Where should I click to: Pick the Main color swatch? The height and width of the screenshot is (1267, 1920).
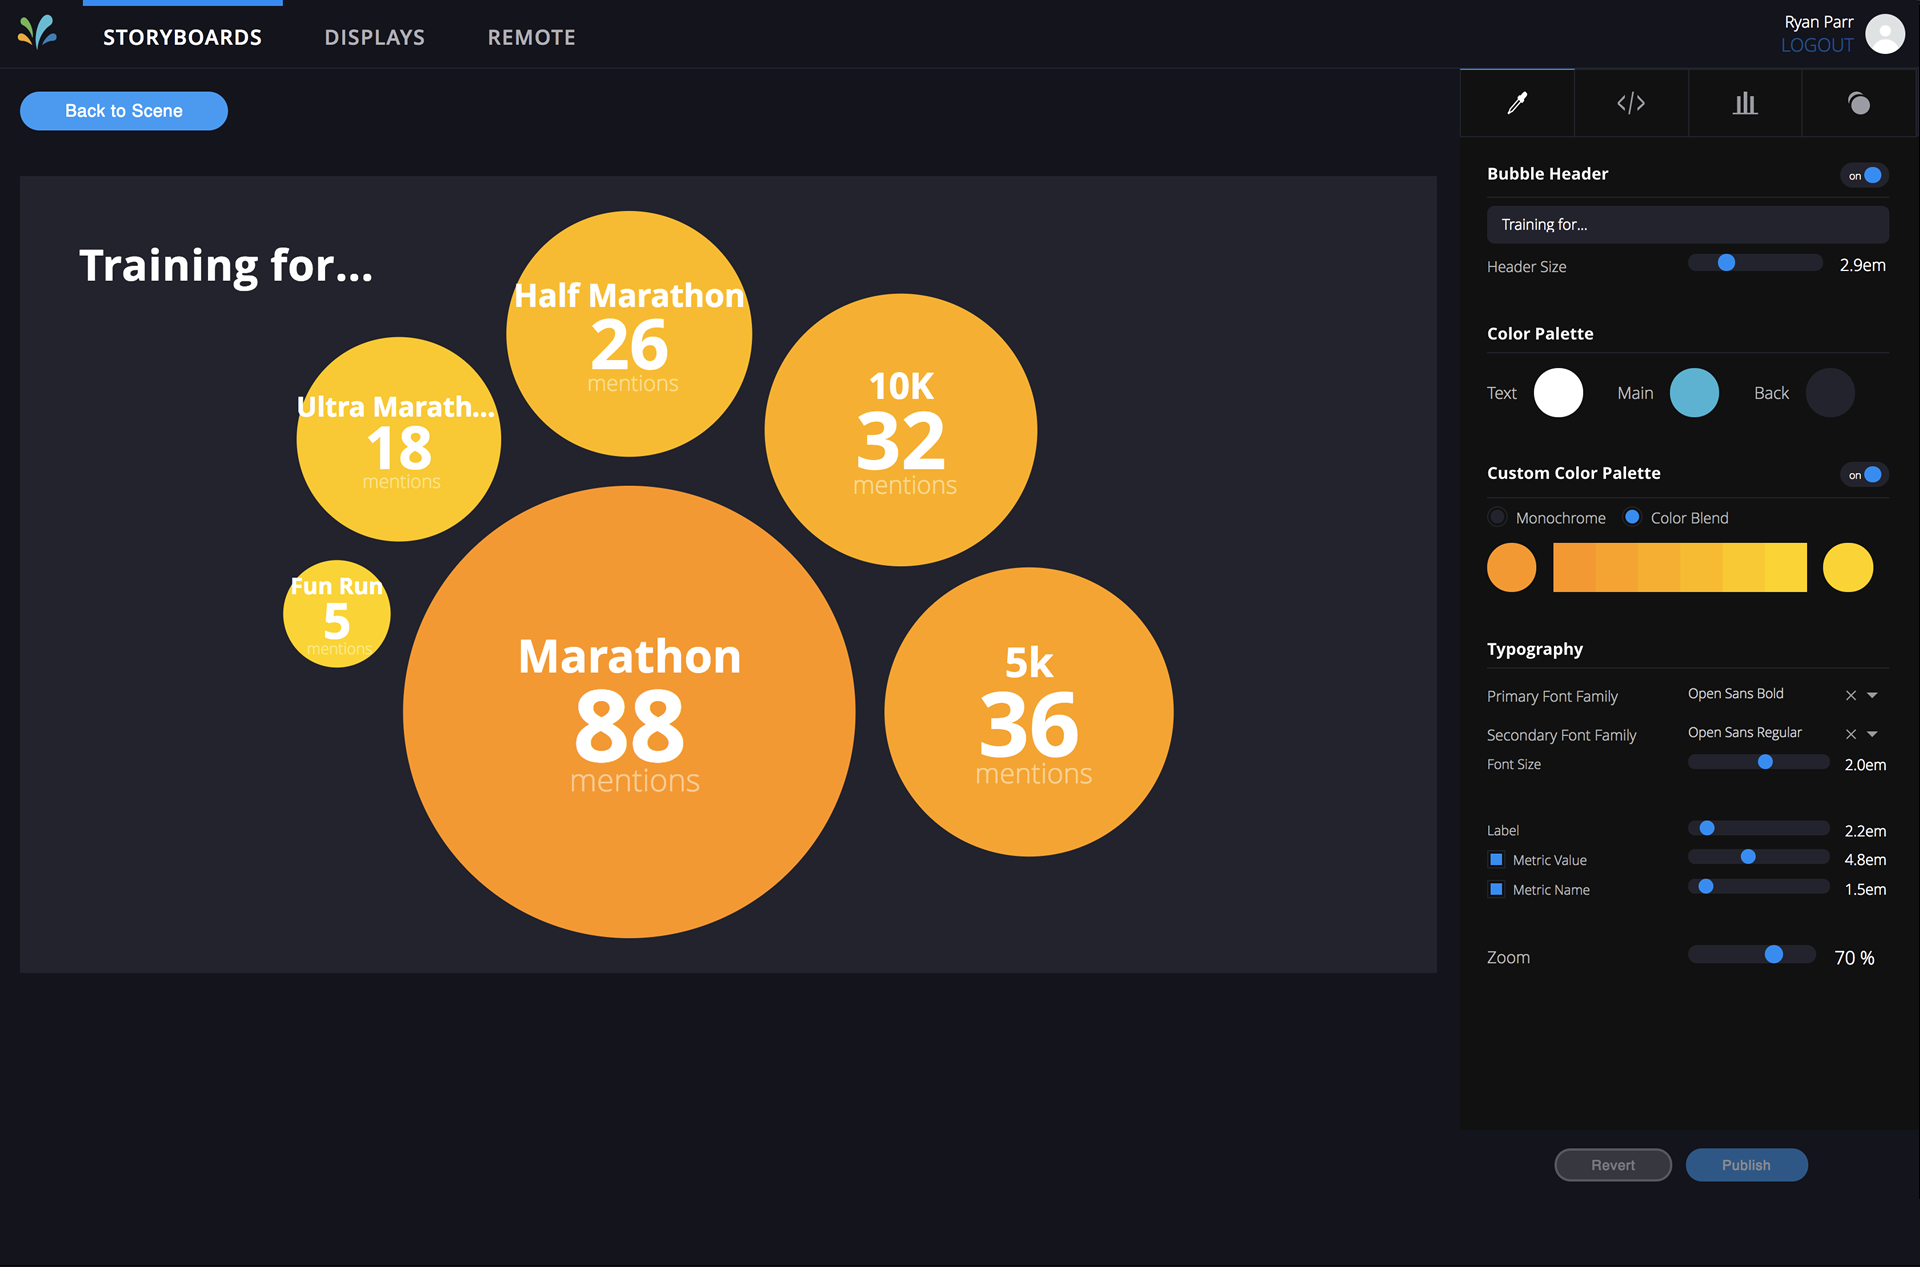click(1694, 393)
